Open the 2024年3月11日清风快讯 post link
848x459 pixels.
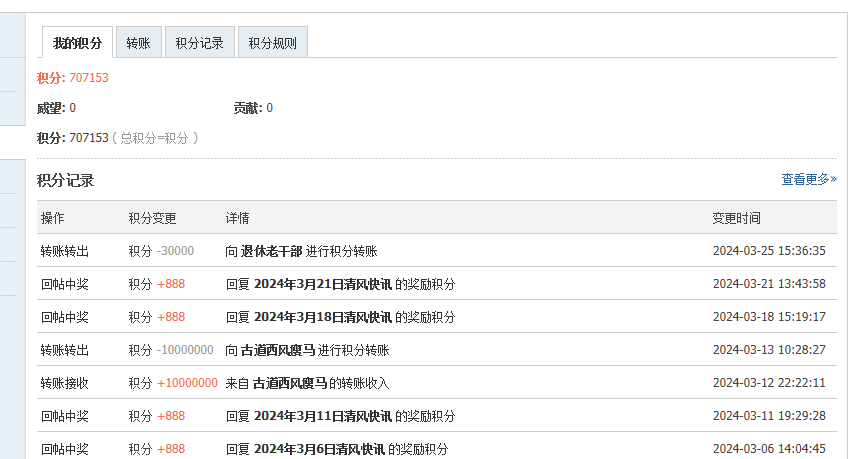[x=322, y=416]
